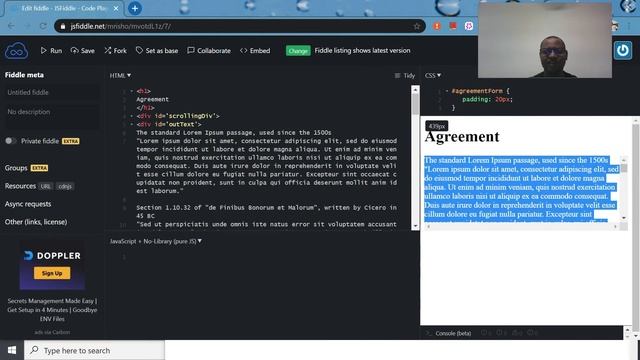Viewport: 640px width, 360px height.
Task: Click the URL tag next to Resources
Action: point(45,187)
